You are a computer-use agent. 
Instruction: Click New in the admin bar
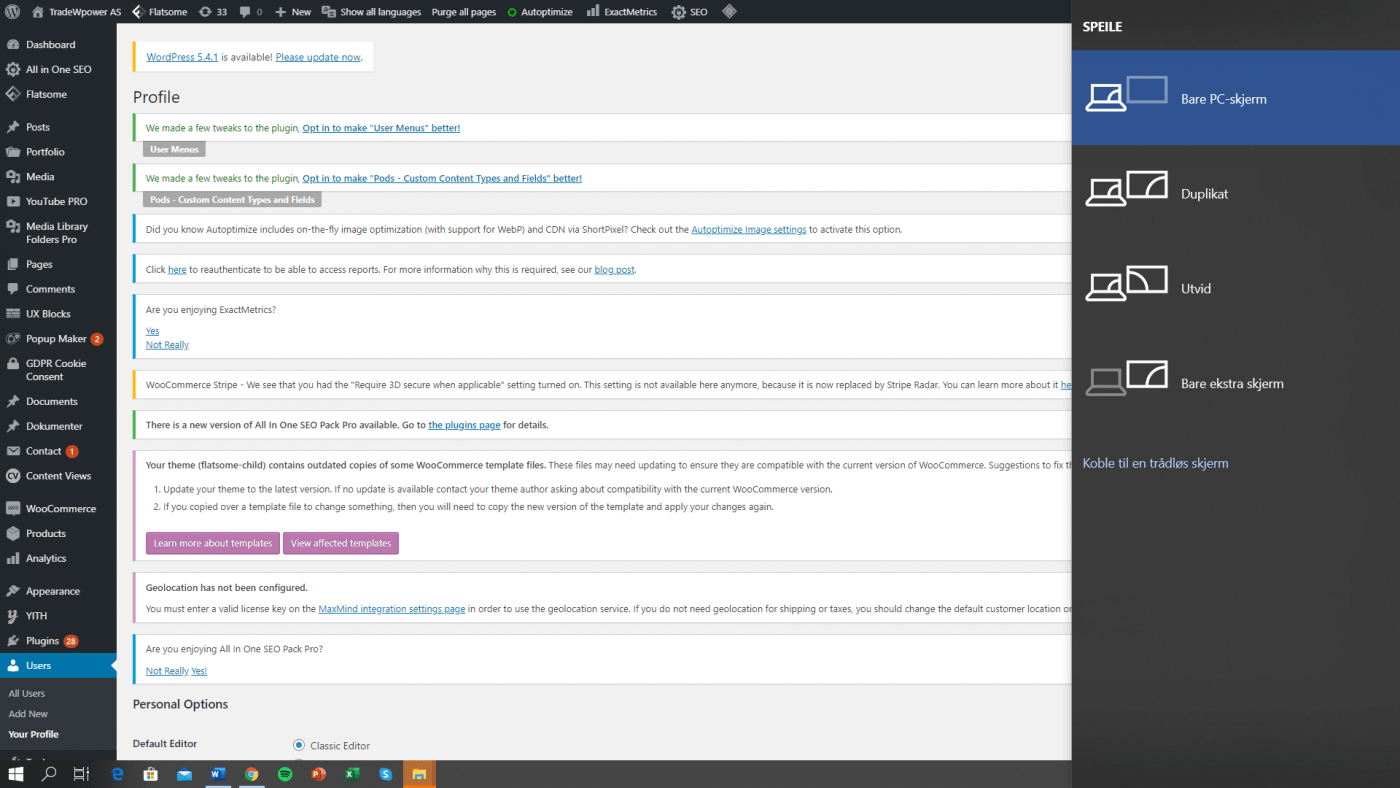coord(293,12)
